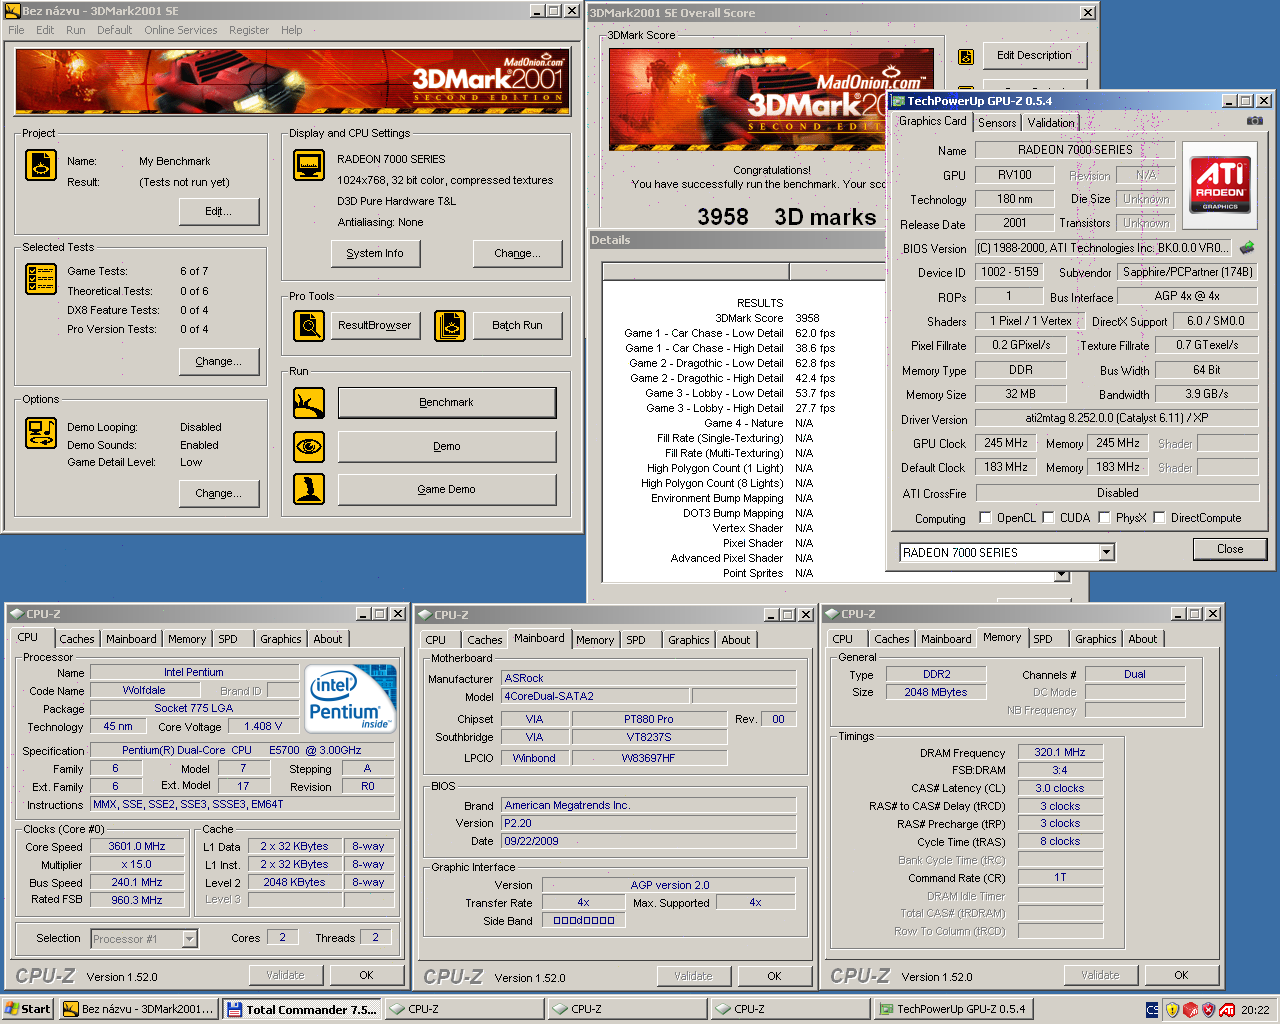Click the Selected Tests checklist icon
Screen dimensions: 1280x1024
41,279
